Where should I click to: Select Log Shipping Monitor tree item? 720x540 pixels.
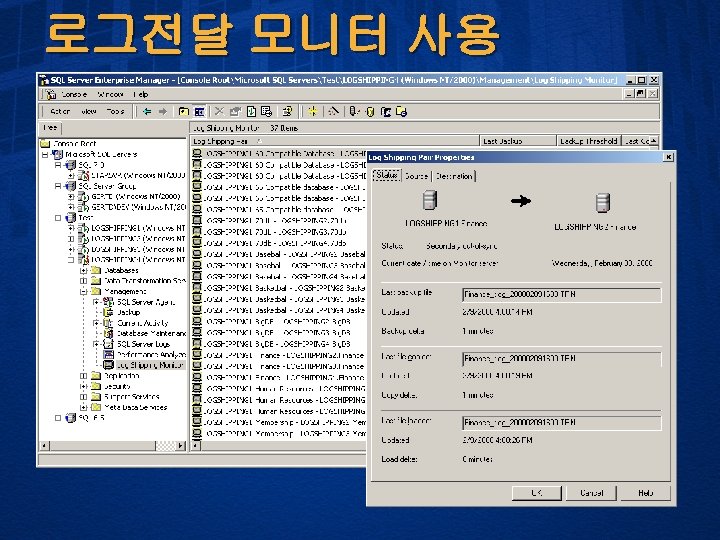(150, 365)
